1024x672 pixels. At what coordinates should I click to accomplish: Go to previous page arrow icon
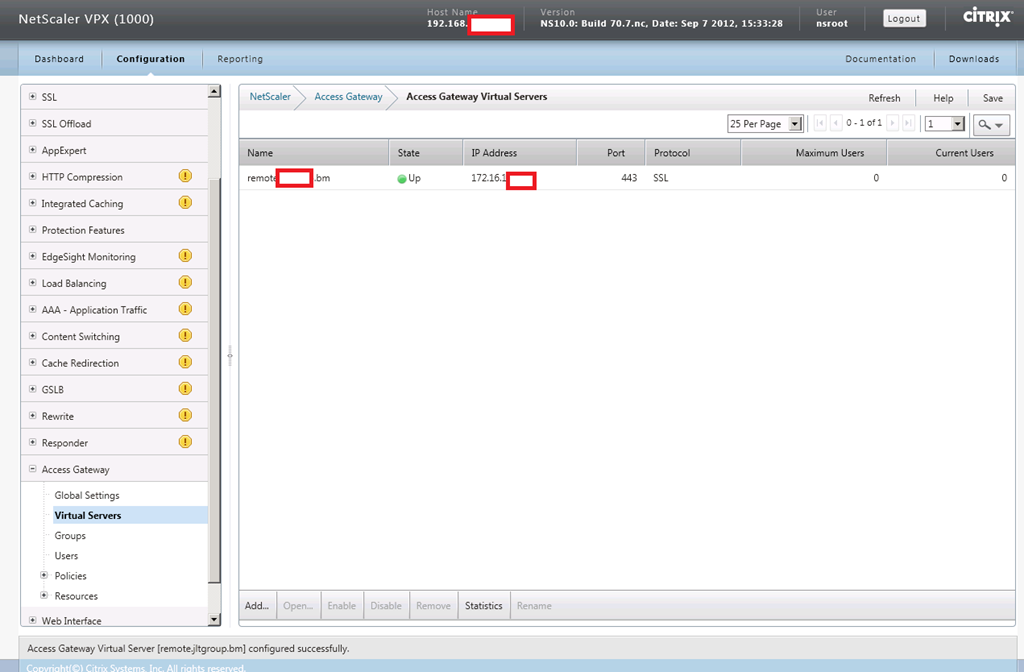coord(835,123)
